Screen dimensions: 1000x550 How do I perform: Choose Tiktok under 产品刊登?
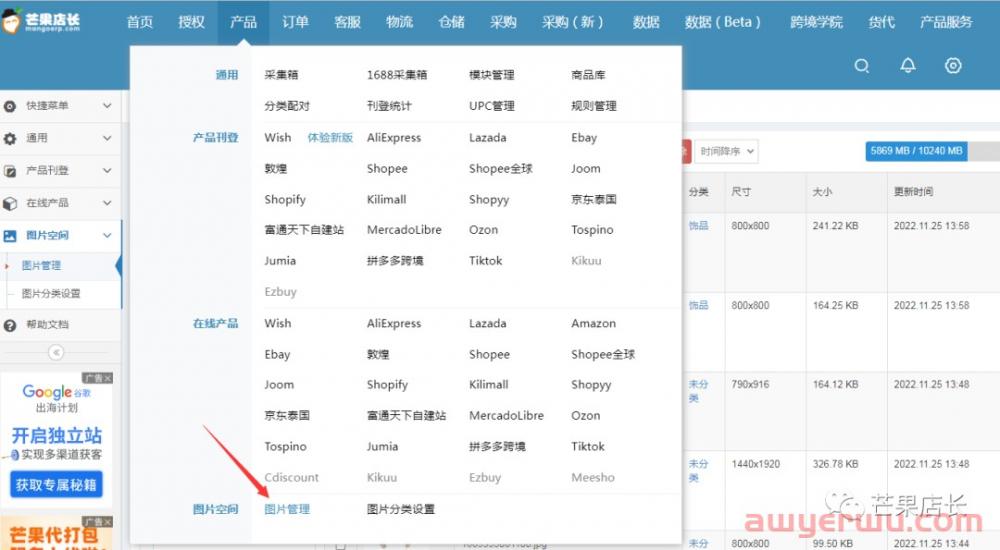pyautogui.click(x=485, y=260)
